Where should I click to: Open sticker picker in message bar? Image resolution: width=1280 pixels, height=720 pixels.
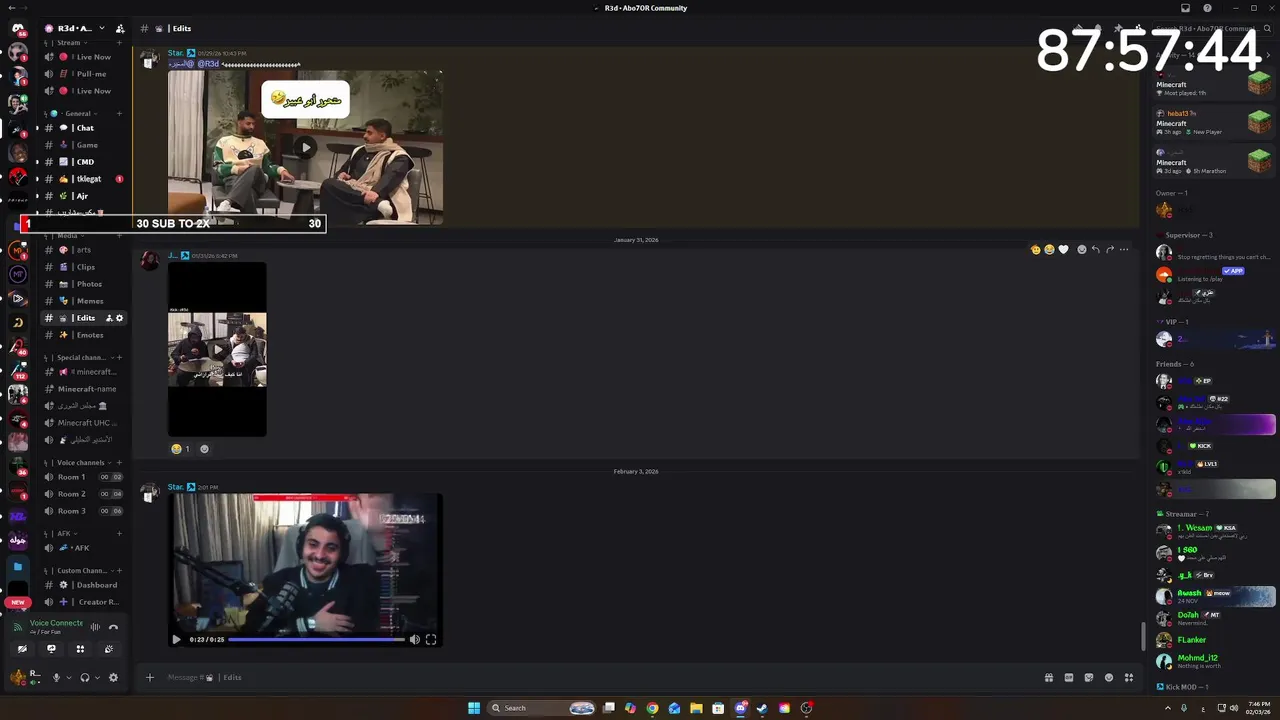coord(1089,677)
